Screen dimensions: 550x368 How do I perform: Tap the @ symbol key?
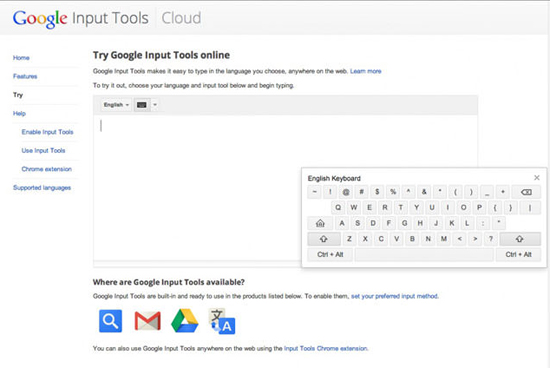346,192
